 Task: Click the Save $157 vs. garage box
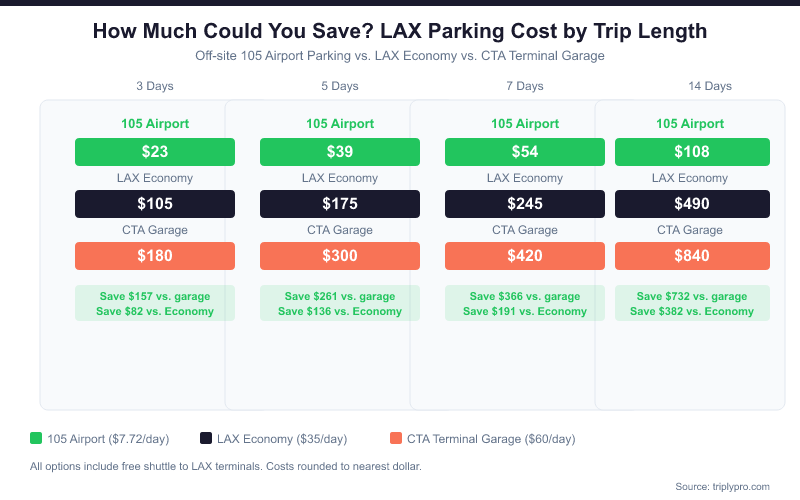click(x=155, y=303)
